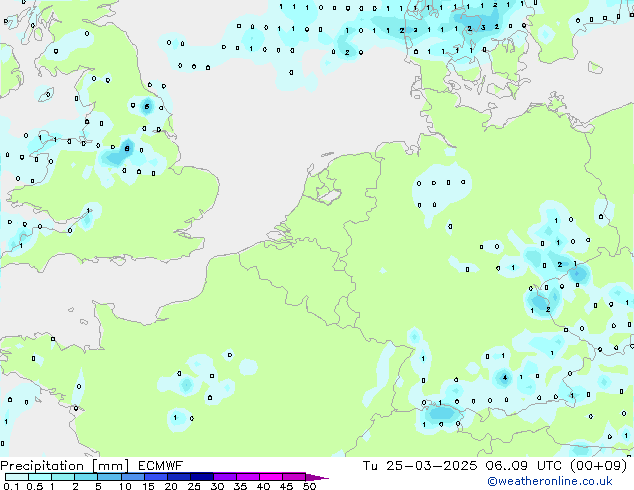Click the 2–5 mm legend swatch
Screen dimensions: 634x490
(x=86, y=477)
